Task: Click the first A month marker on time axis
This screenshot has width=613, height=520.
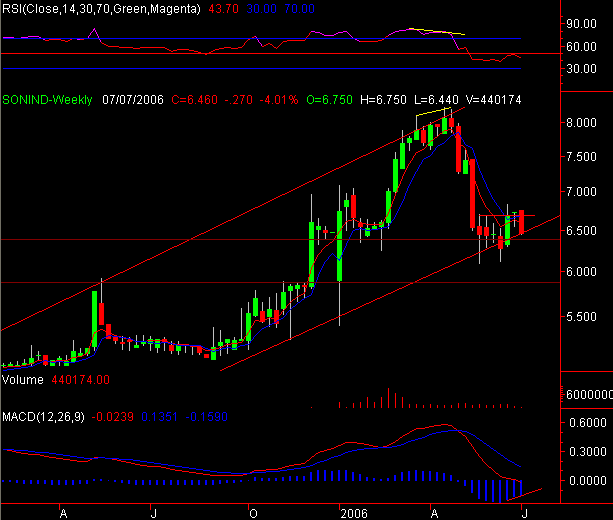Action: click(x=63, y=513)
